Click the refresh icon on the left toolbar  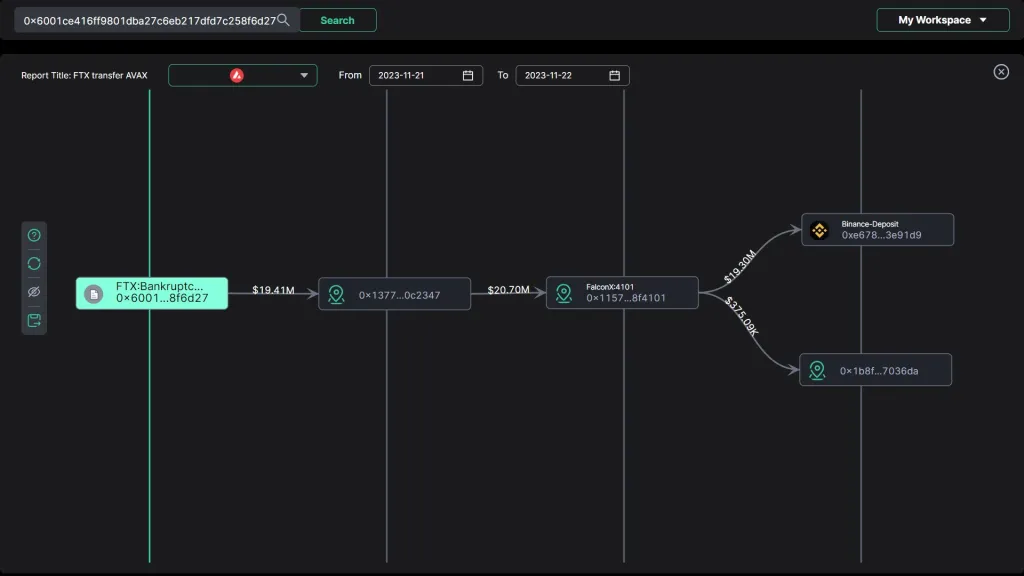[x=33, y=263]
